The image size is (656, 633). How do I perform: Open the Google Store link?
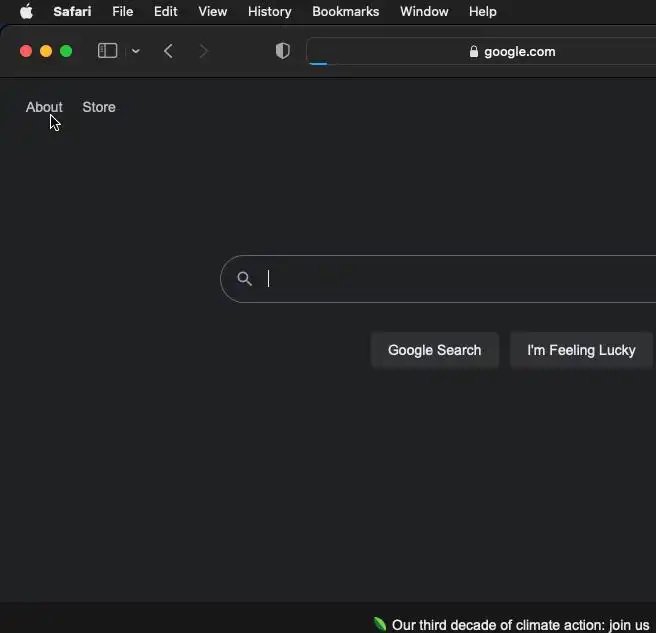coord(99,107)
